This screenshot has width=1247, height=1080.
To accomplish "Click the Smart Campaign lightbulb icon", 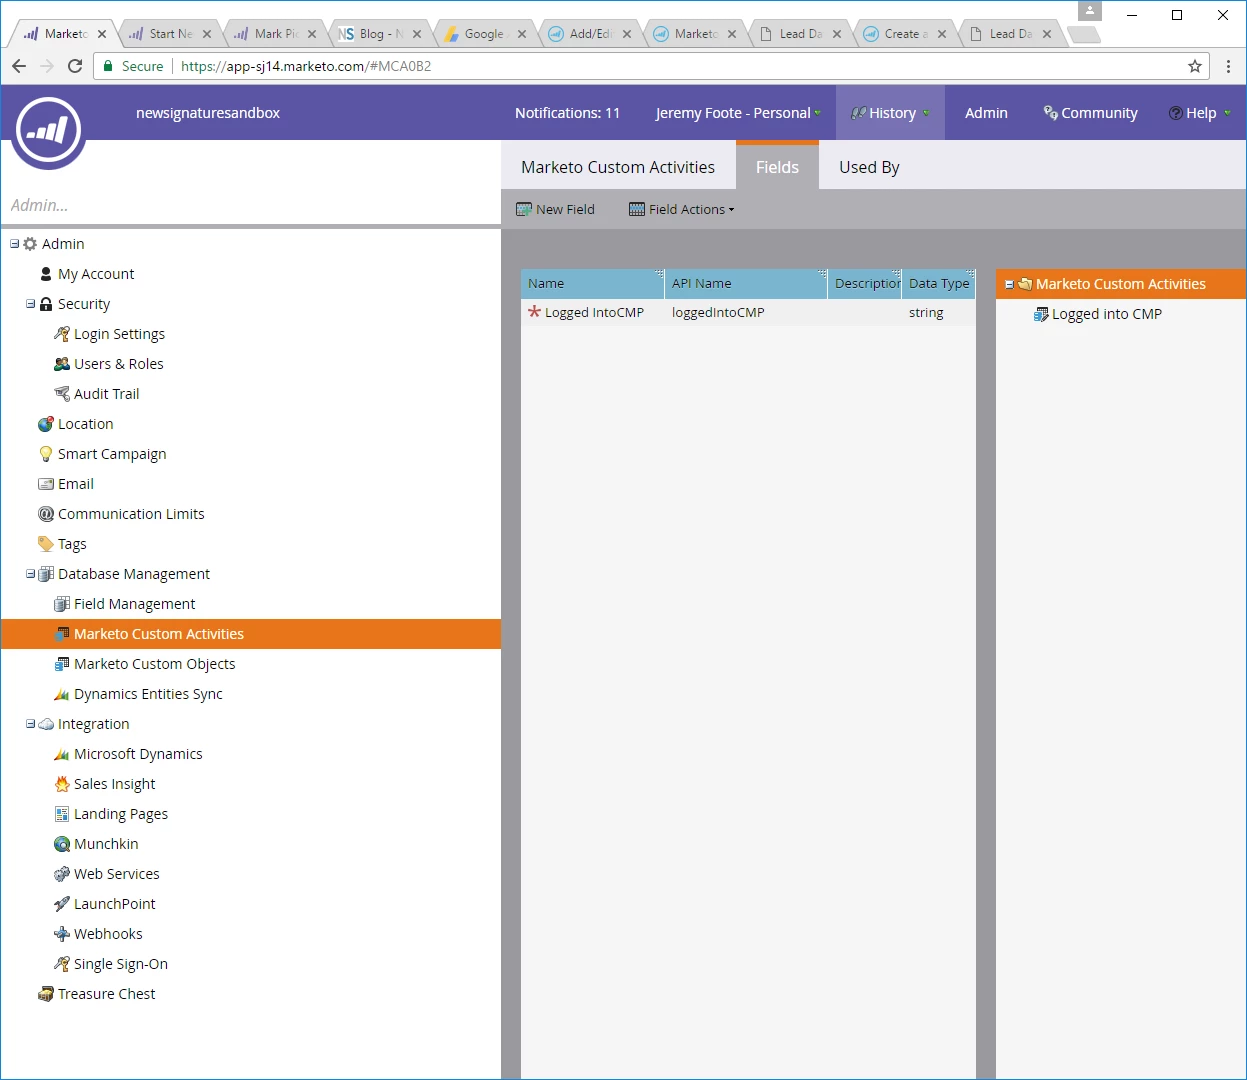I will pyautogui.click(x=46, y=454).
